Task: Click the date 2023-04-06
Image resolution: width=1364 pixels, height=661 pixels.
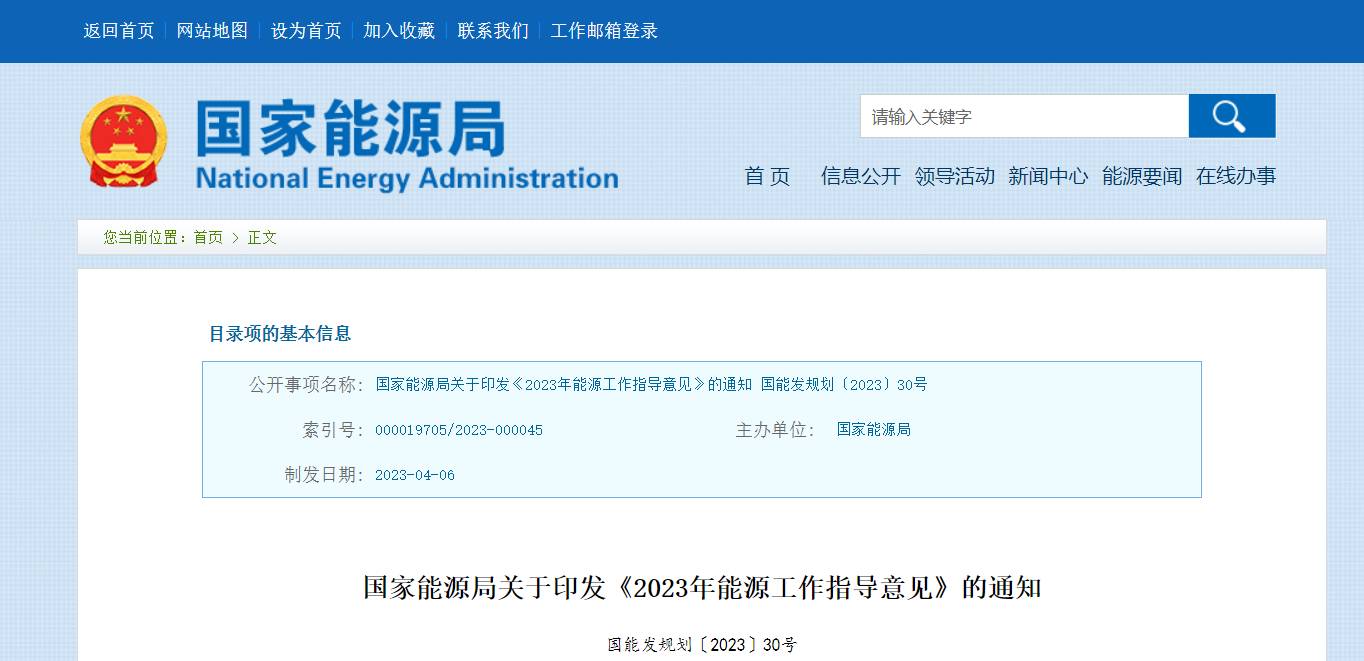Action: [x=415, y=476]
